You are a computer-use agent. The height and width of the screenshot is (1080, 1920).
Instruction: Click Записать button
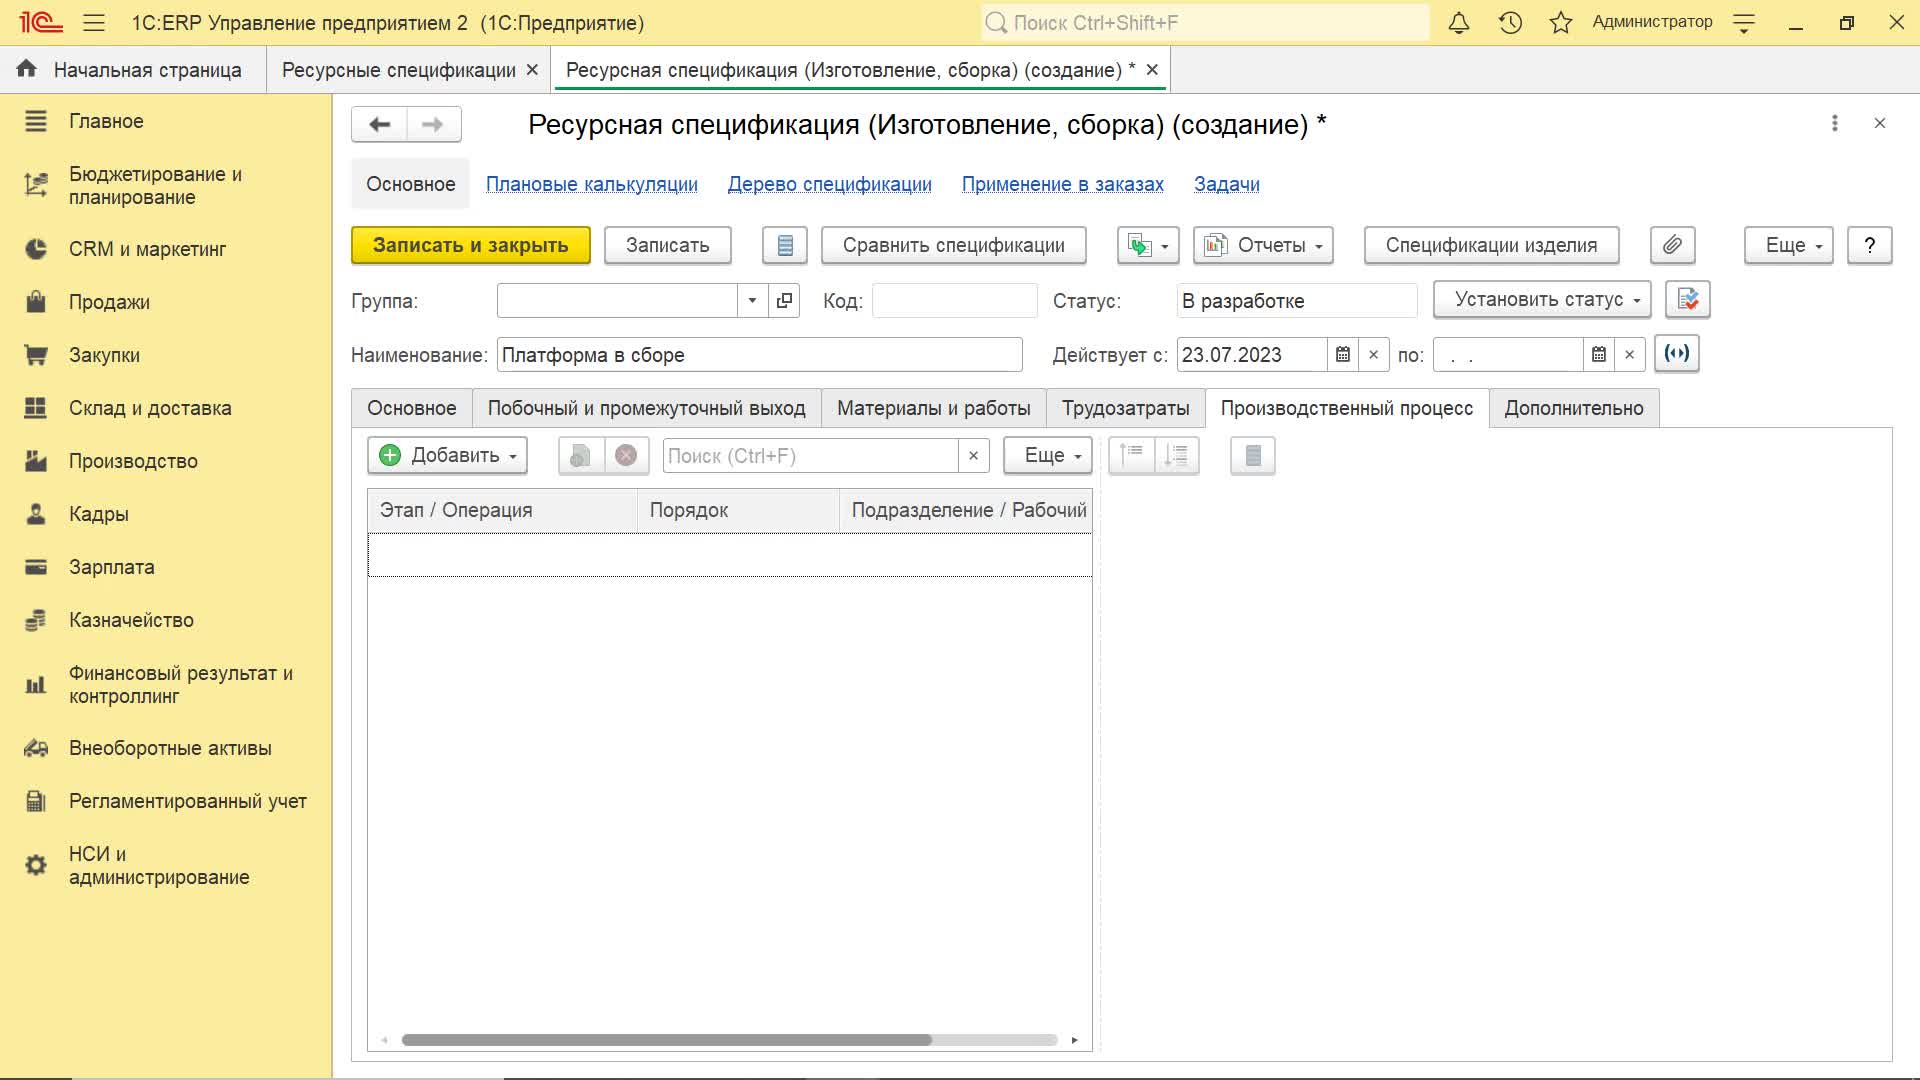pyautogui.click(x=667, y=245)
